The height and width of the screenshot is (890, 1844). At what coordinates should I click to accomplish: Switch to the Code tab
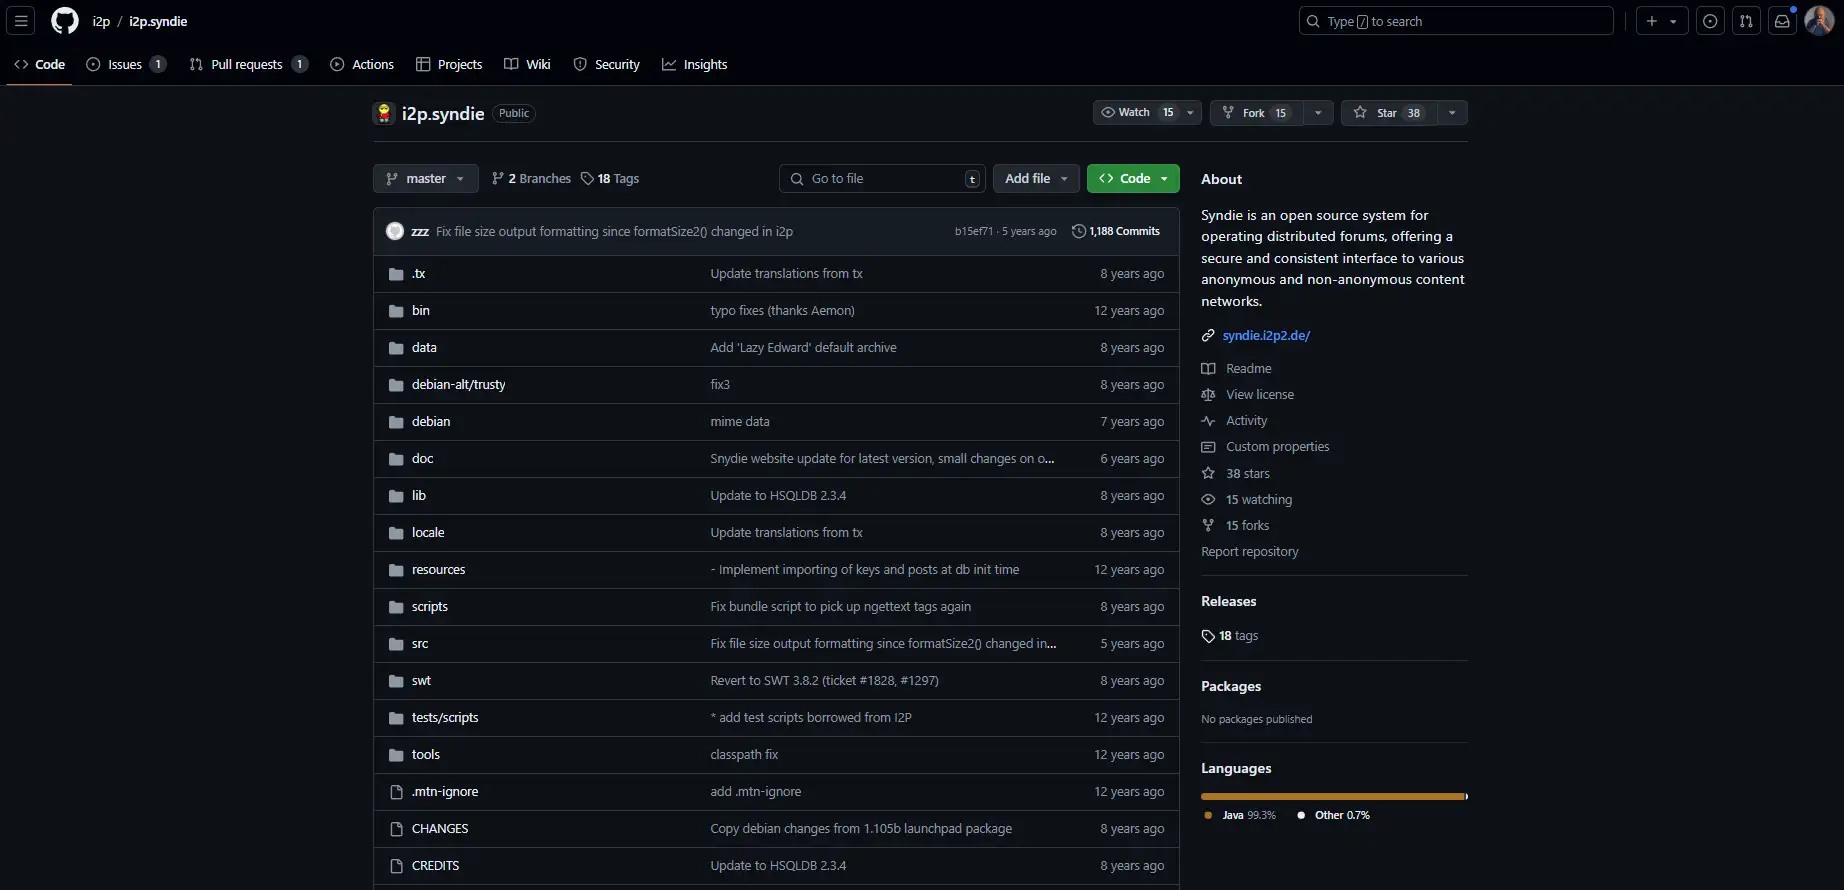click(40, 64)
